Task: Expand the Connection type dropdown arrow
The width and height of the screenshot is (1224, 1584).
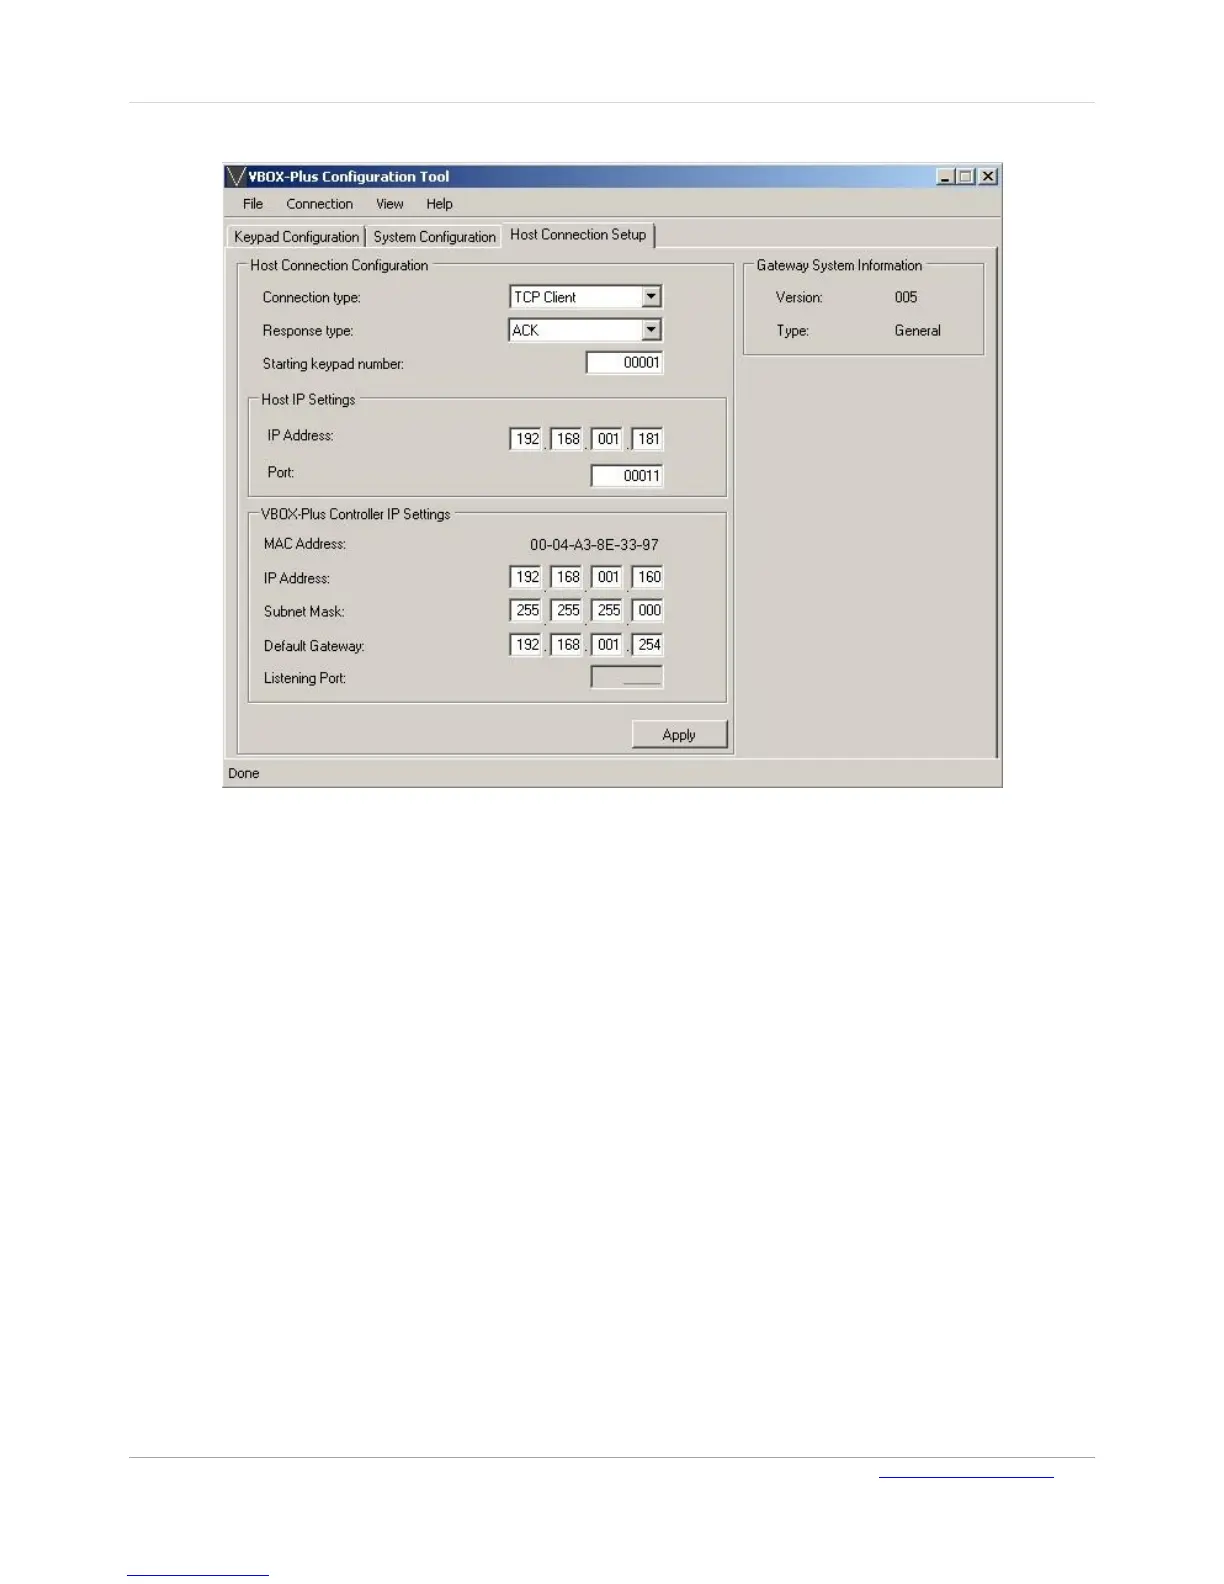Action: tap(651, 297)
